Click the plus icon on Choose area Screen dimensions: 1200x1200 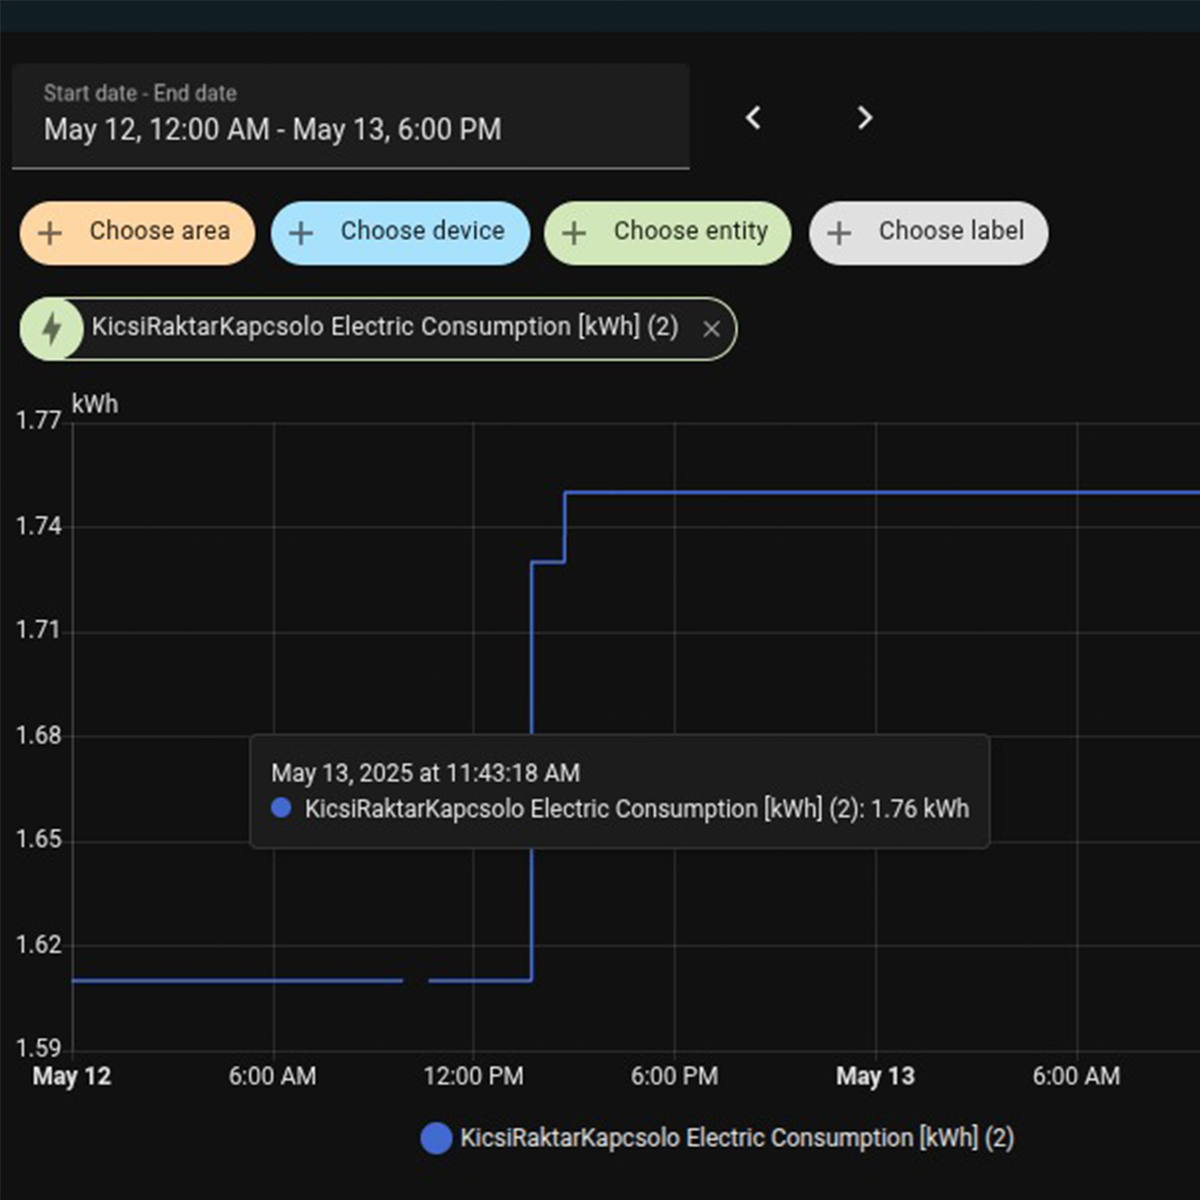tap(50, 233)
